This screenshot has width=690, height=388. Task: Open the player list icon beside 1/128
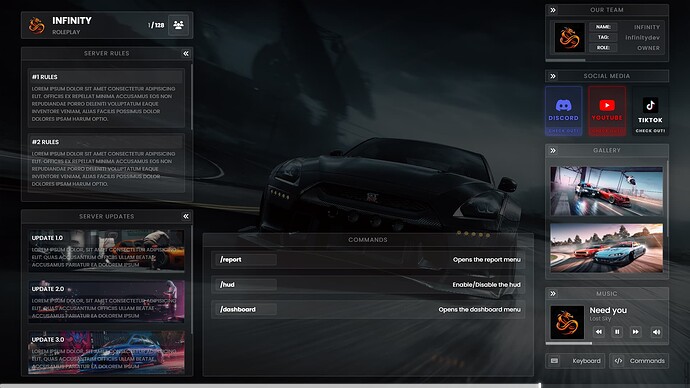[178, 25]
